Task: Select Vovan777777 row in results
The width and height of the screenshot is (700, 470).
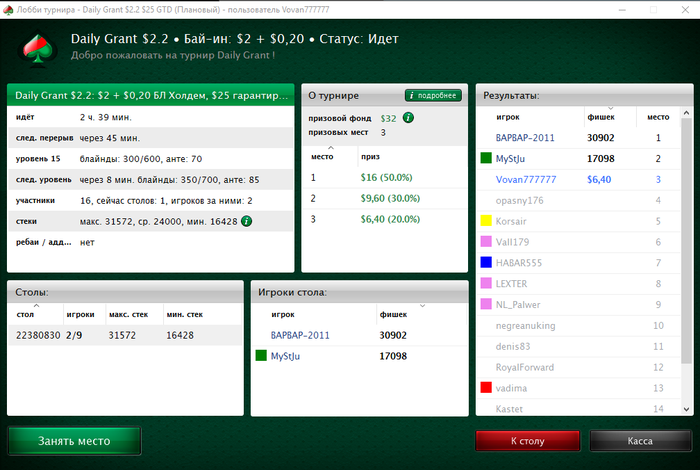Action: coord(579,179)
